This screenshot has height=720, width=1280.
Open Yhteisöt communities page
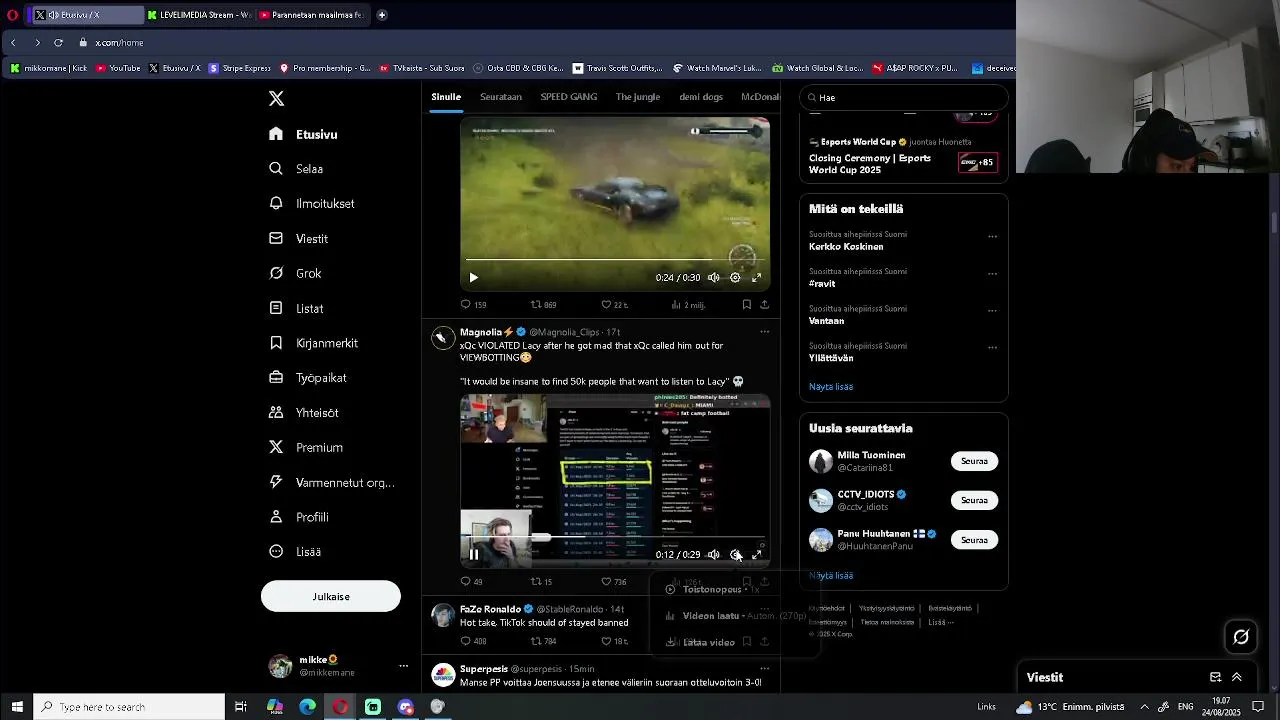point(303,413)
